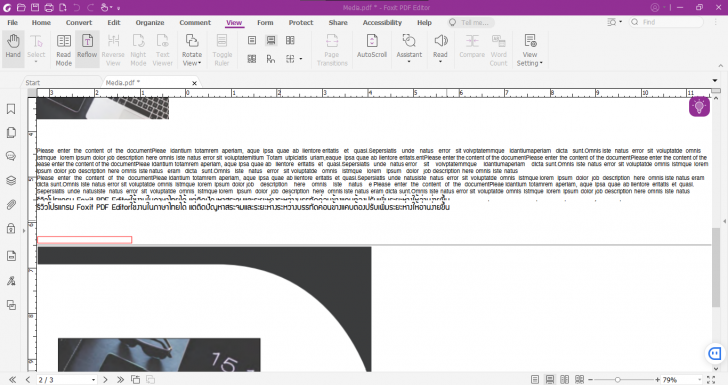Expand the Customize Quick Access toolbar arrow

(119, 8)
